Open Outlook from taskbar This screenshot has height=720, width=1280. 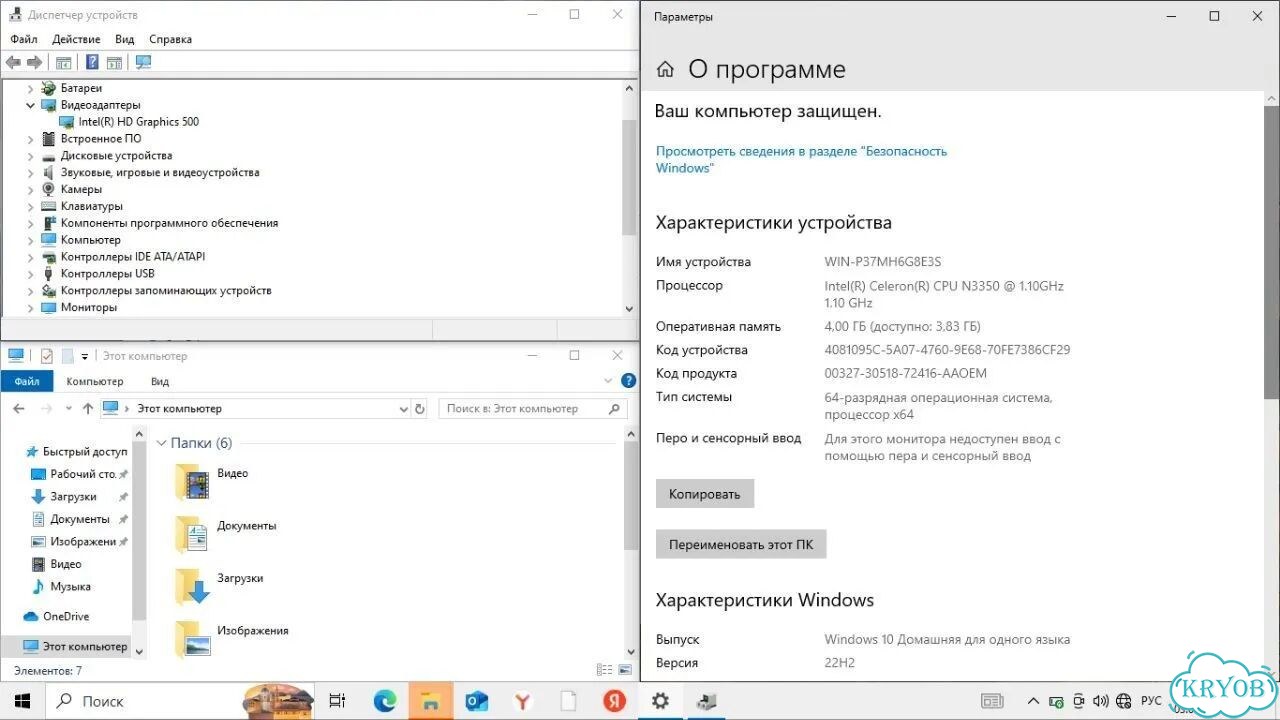click(477, 701)
